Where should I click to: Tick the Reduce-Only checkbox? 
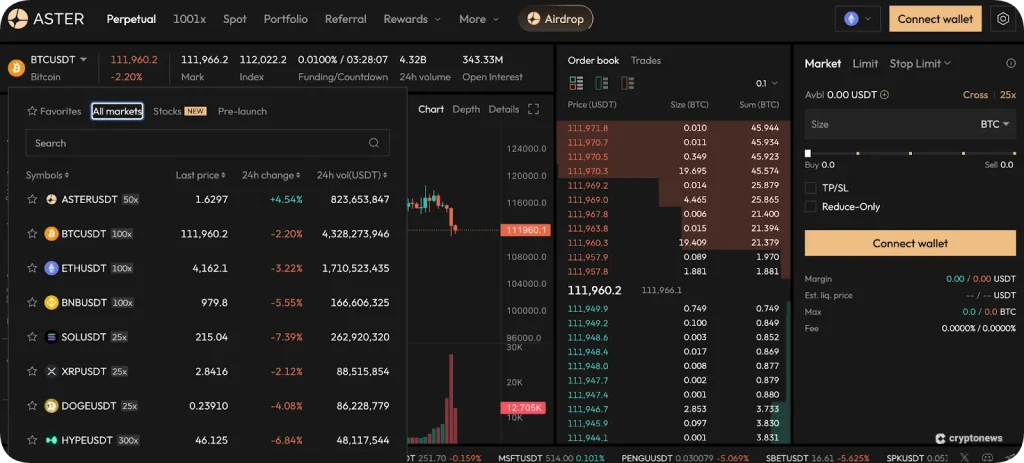pos(810,206)
